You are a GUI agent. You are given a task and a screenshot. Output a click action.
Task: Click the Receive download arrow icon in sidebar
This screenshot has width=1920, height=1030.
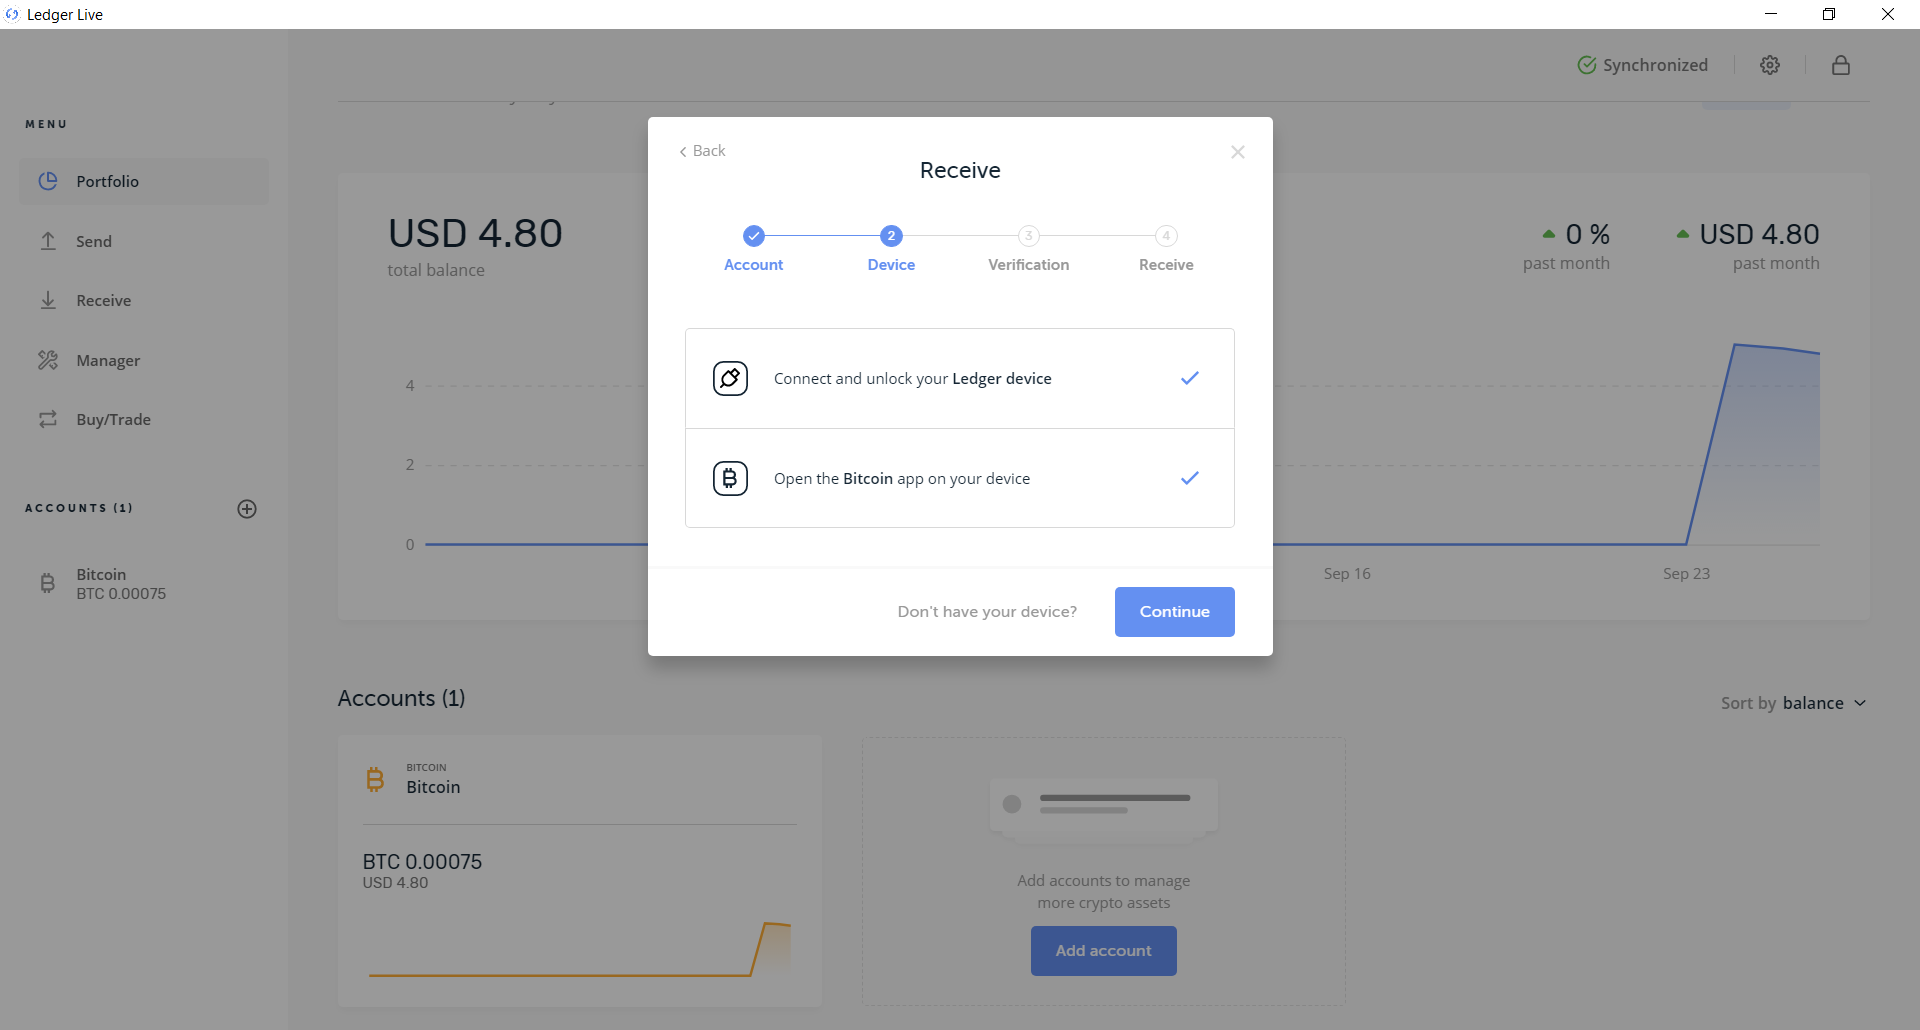(48, 300)
